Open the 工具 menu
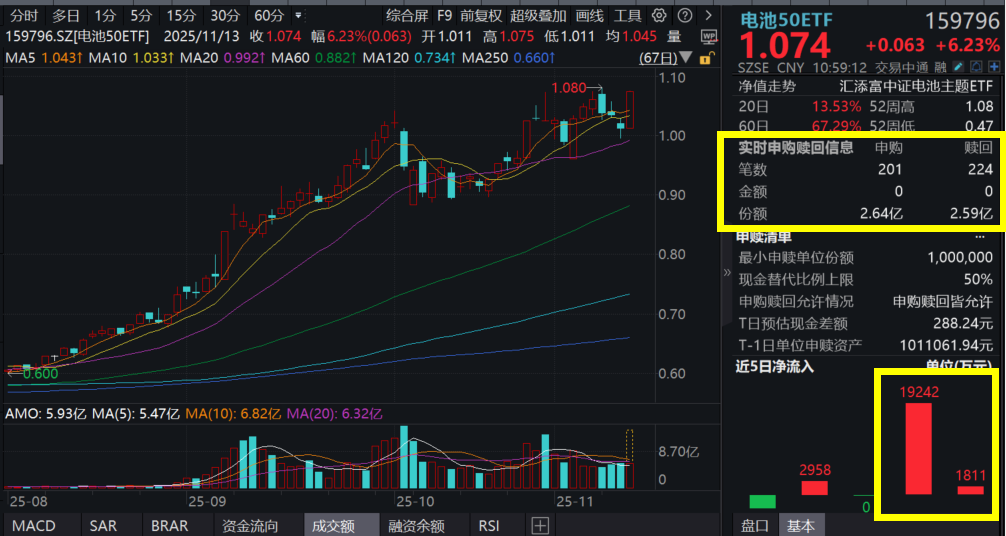 [628, 16]
